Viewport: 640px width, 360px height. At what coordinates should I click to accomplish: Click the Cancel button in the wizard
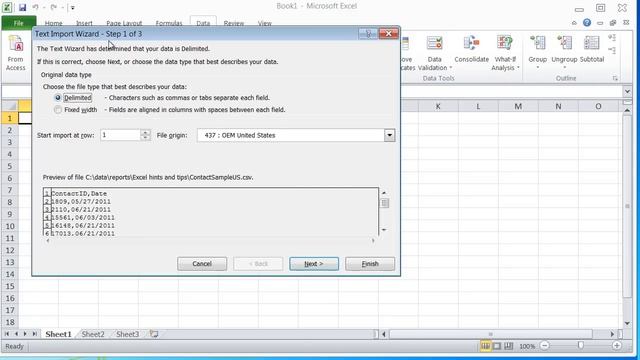[202, 264]
